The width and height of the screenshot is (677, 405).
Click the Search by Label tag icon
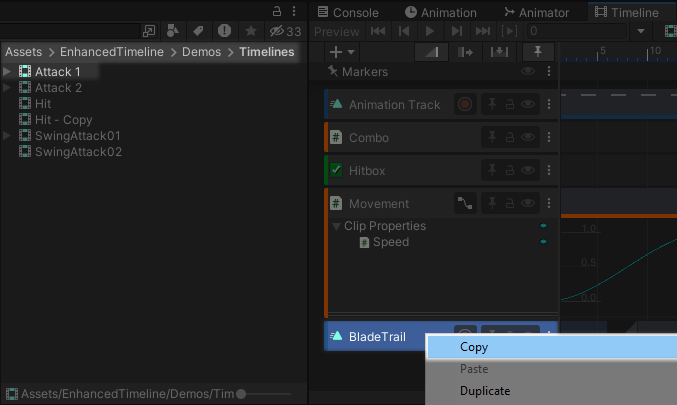tap(198, 31)
